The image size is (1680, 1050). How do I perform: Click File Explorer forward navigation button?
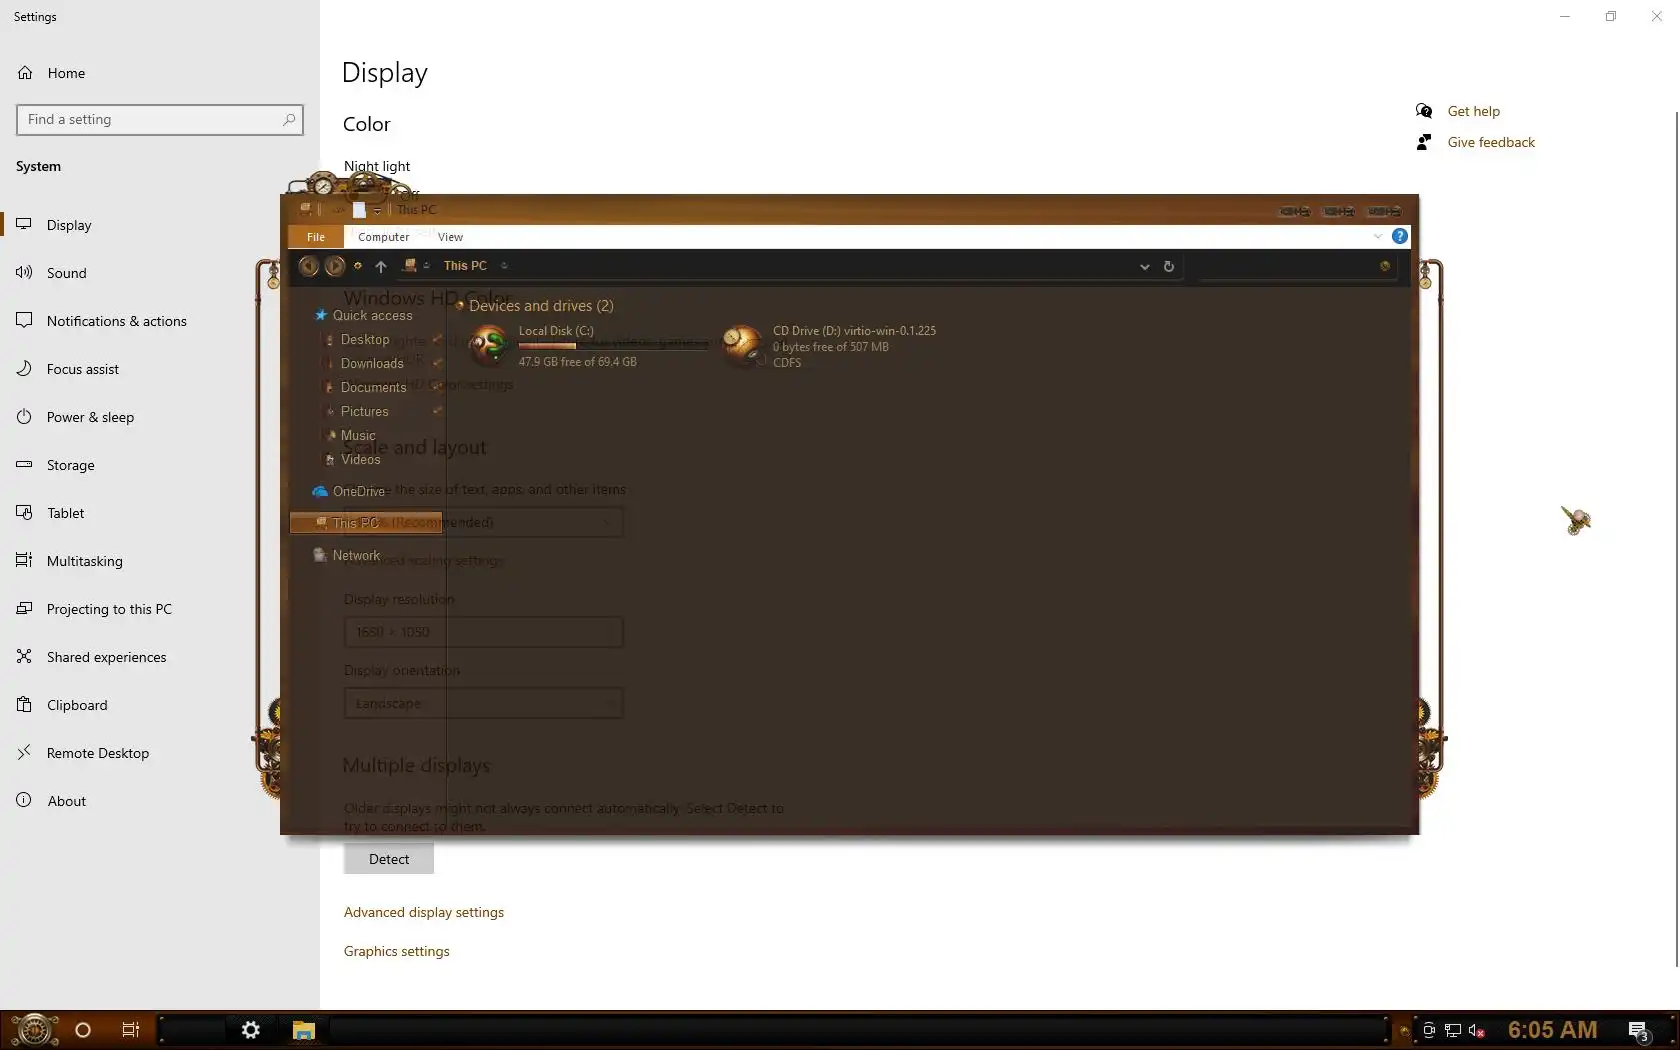(335, 266)
